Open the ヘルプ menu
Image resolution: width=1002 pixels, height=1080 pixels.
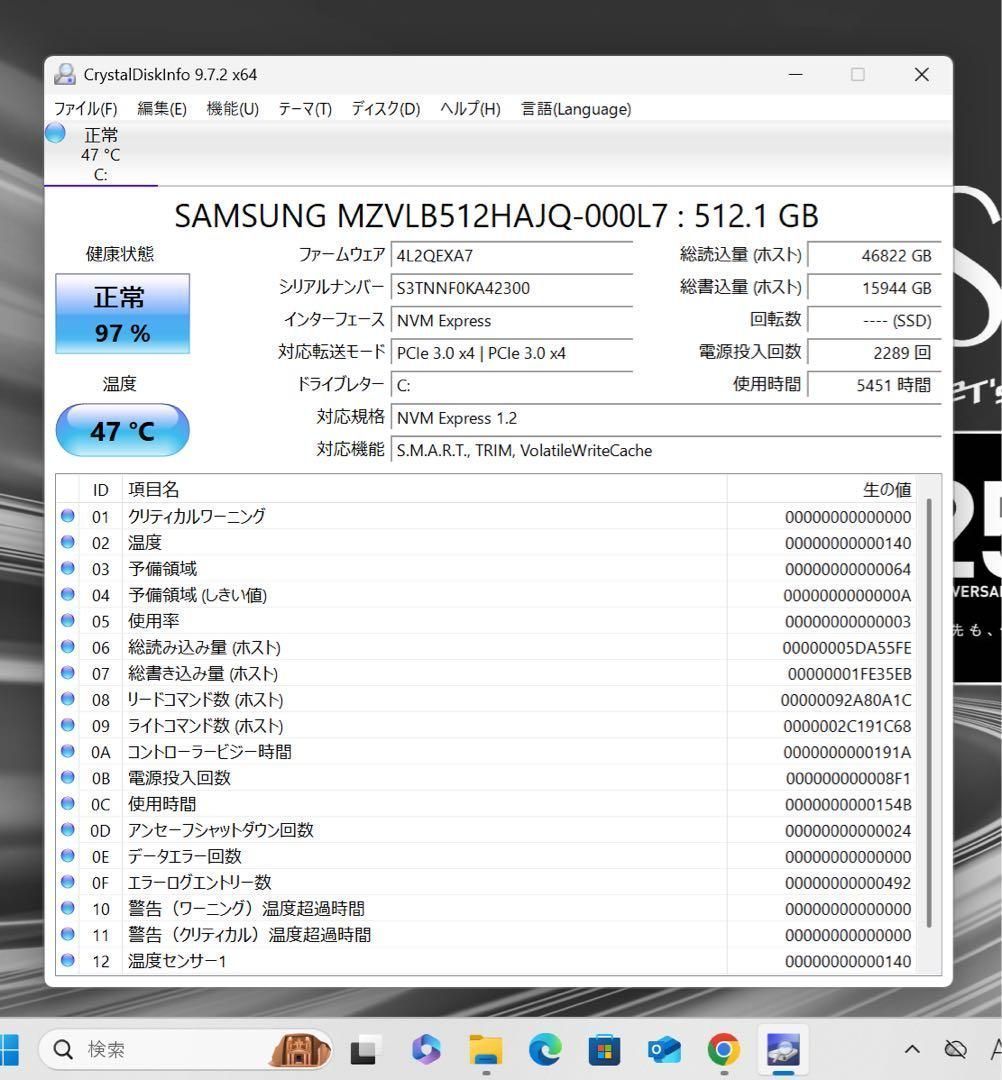coord(468,109)
